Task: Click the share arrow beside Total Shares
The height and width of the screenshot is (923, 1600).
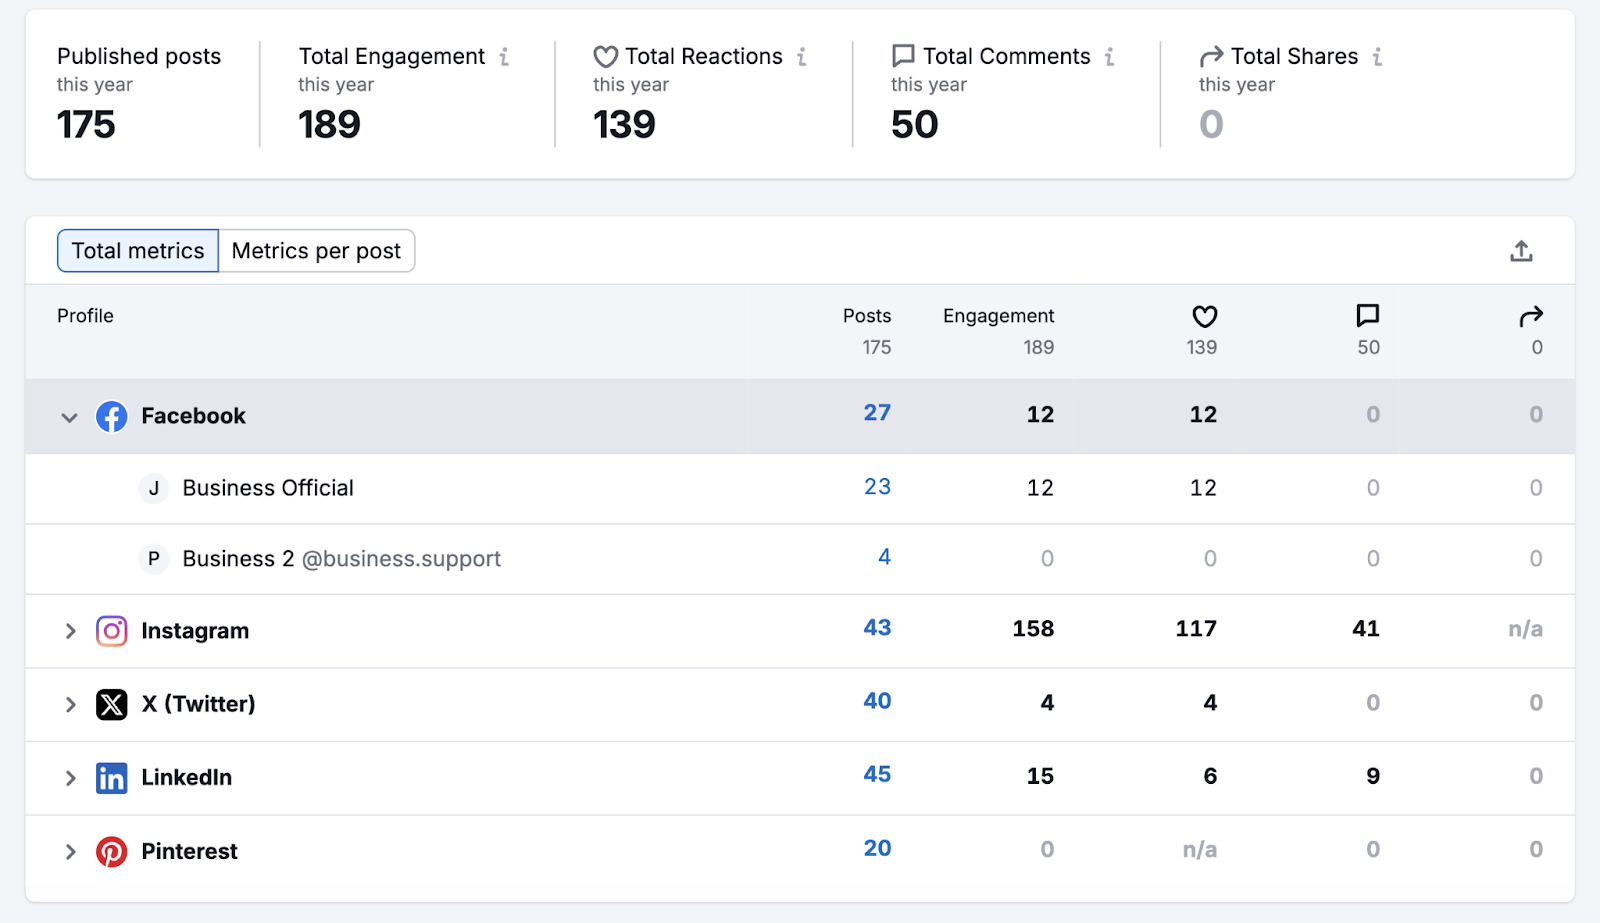Action: coord(1211,57)
